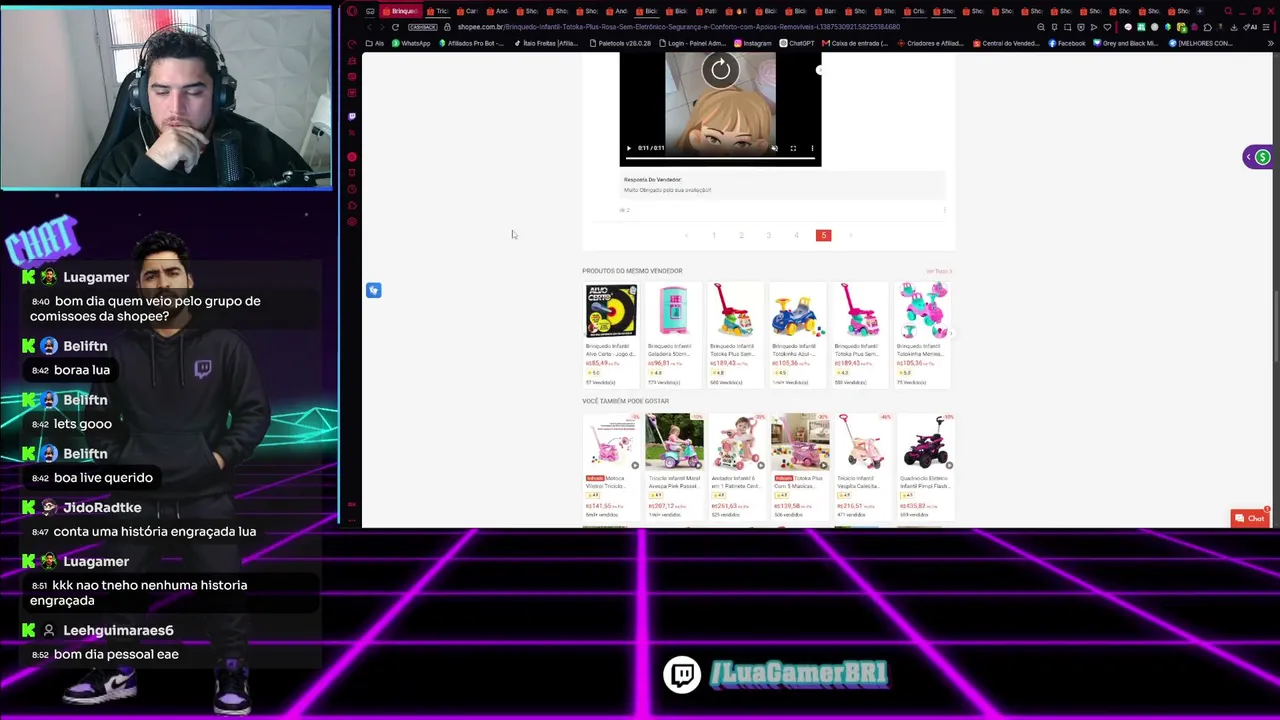Screen dimensions: 1280x720
Task: Open the Triciclo Infantil Maral Avespa product
Action: tap(674, 466)
